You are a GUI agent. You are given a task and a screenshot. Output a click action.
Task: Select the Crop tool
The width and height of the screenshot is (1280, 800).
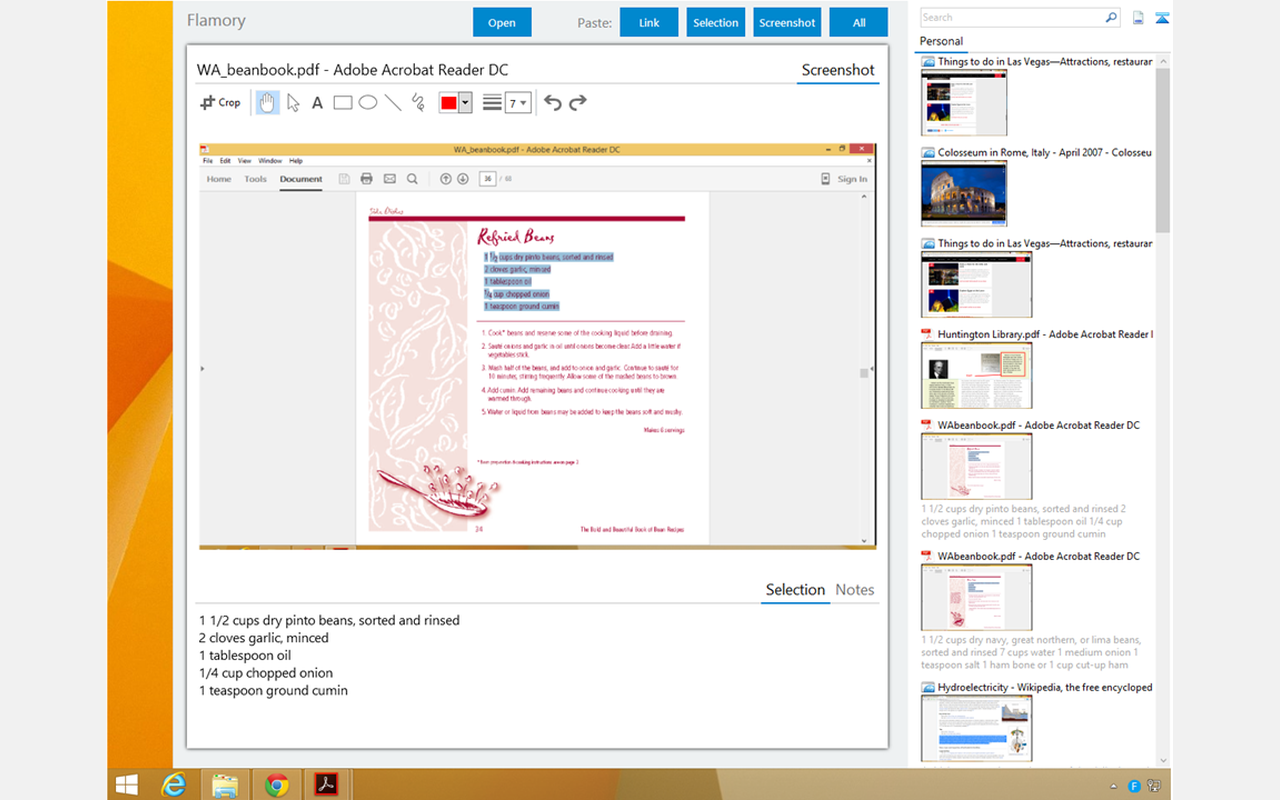tap(220, 102)
